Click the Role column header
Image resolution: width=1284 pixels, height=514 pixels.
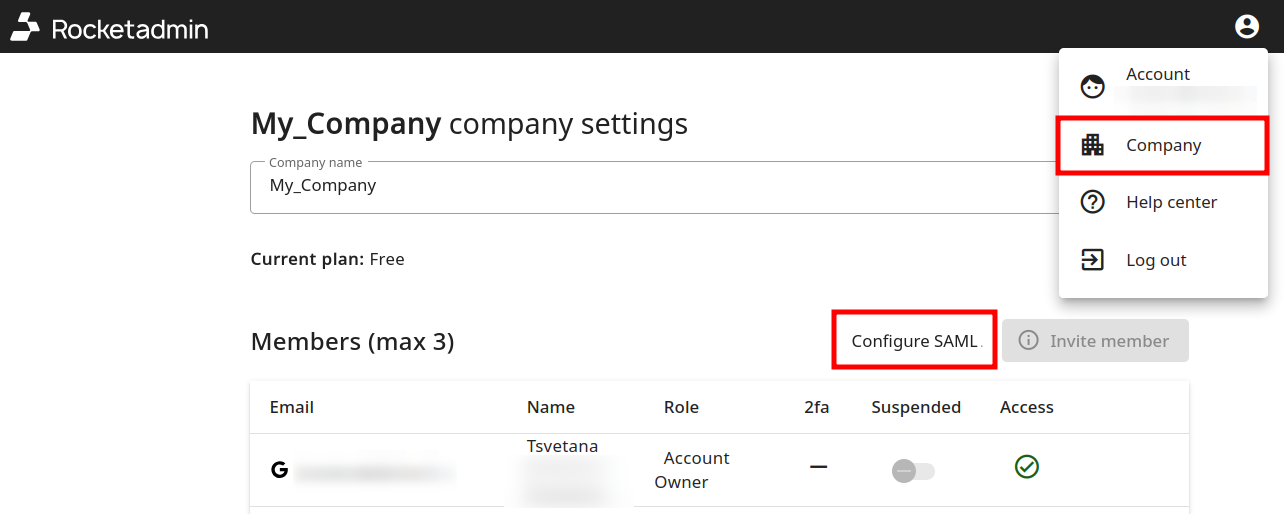coord(681,407)
